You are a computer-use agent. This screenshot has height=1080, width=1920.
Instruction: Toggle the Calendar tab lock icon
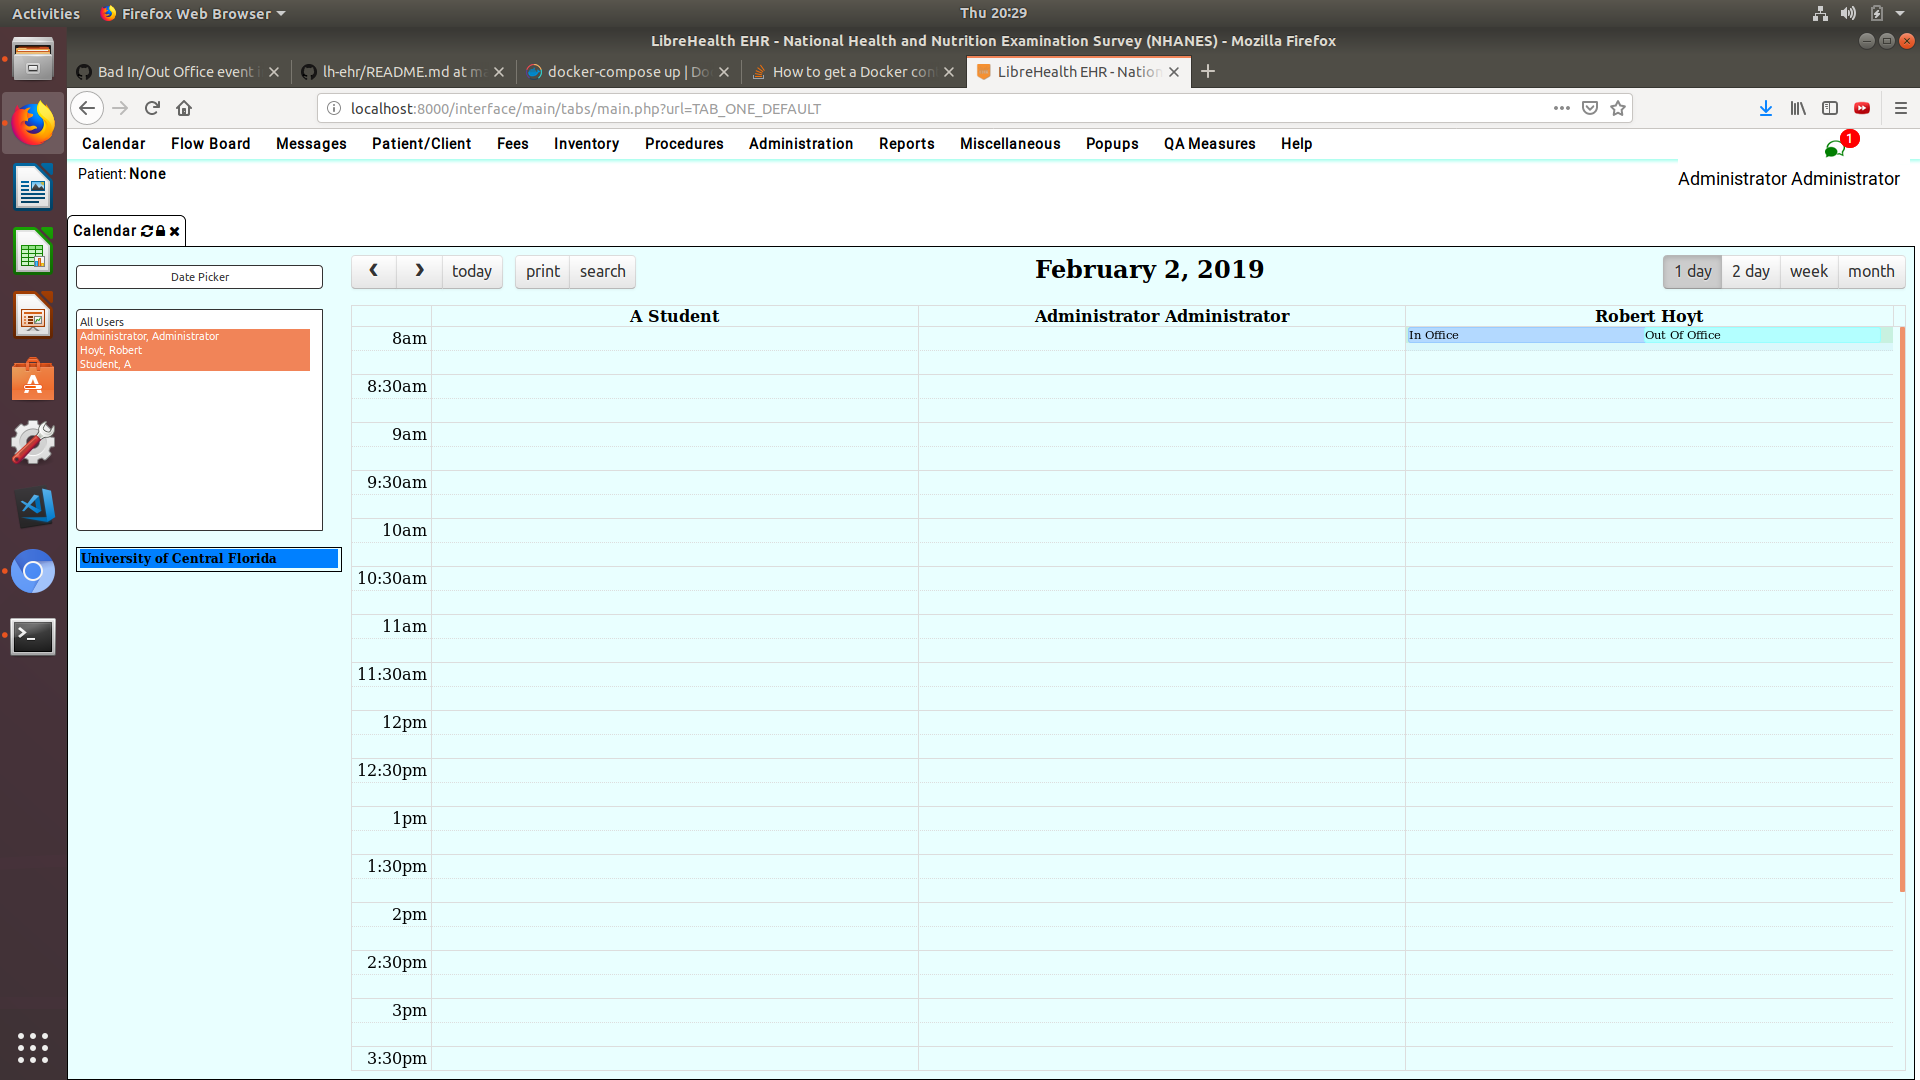coord(160,231)
